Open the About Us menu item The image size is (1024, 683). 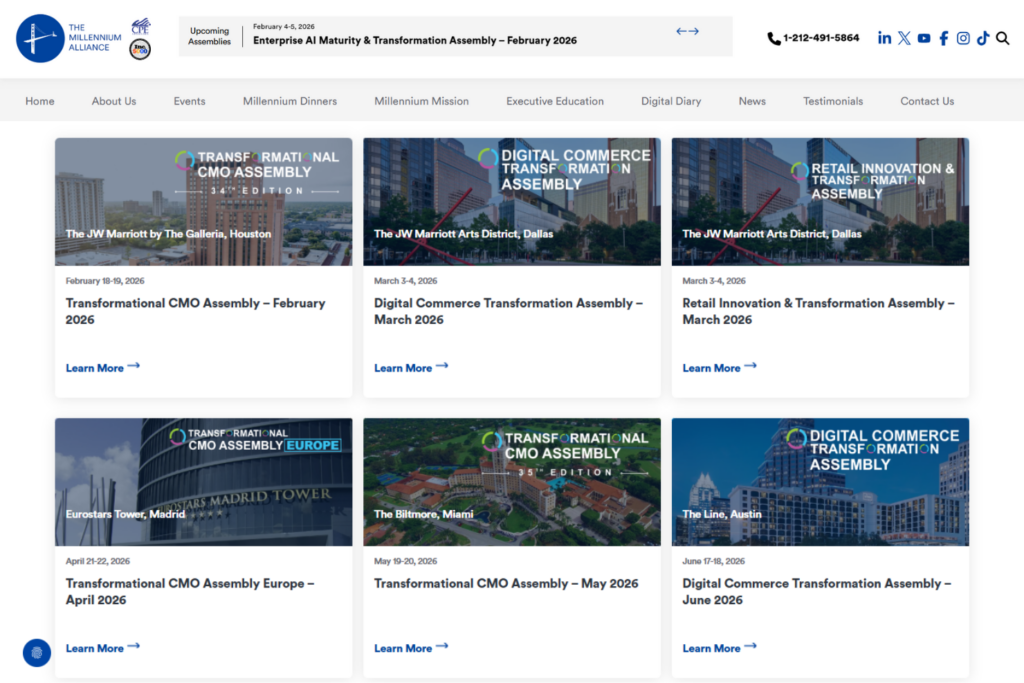tap(113, 101)
